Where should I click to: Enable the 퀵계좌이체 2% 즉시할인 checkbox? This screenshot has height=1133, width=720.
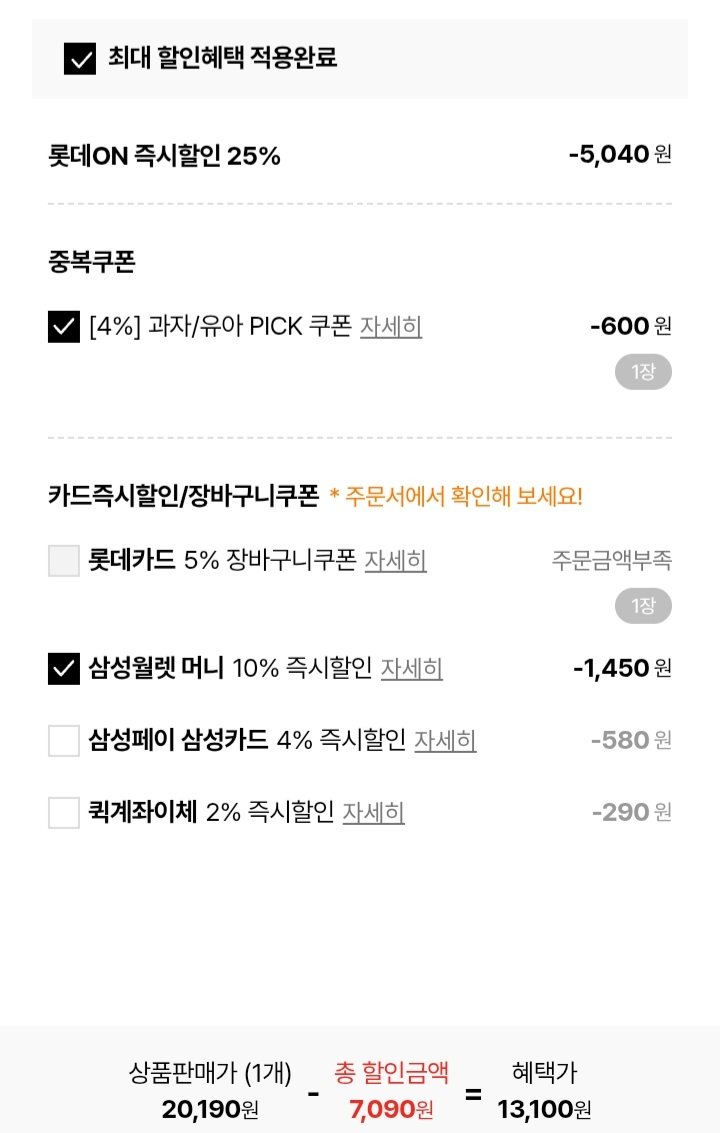(66, 812)
